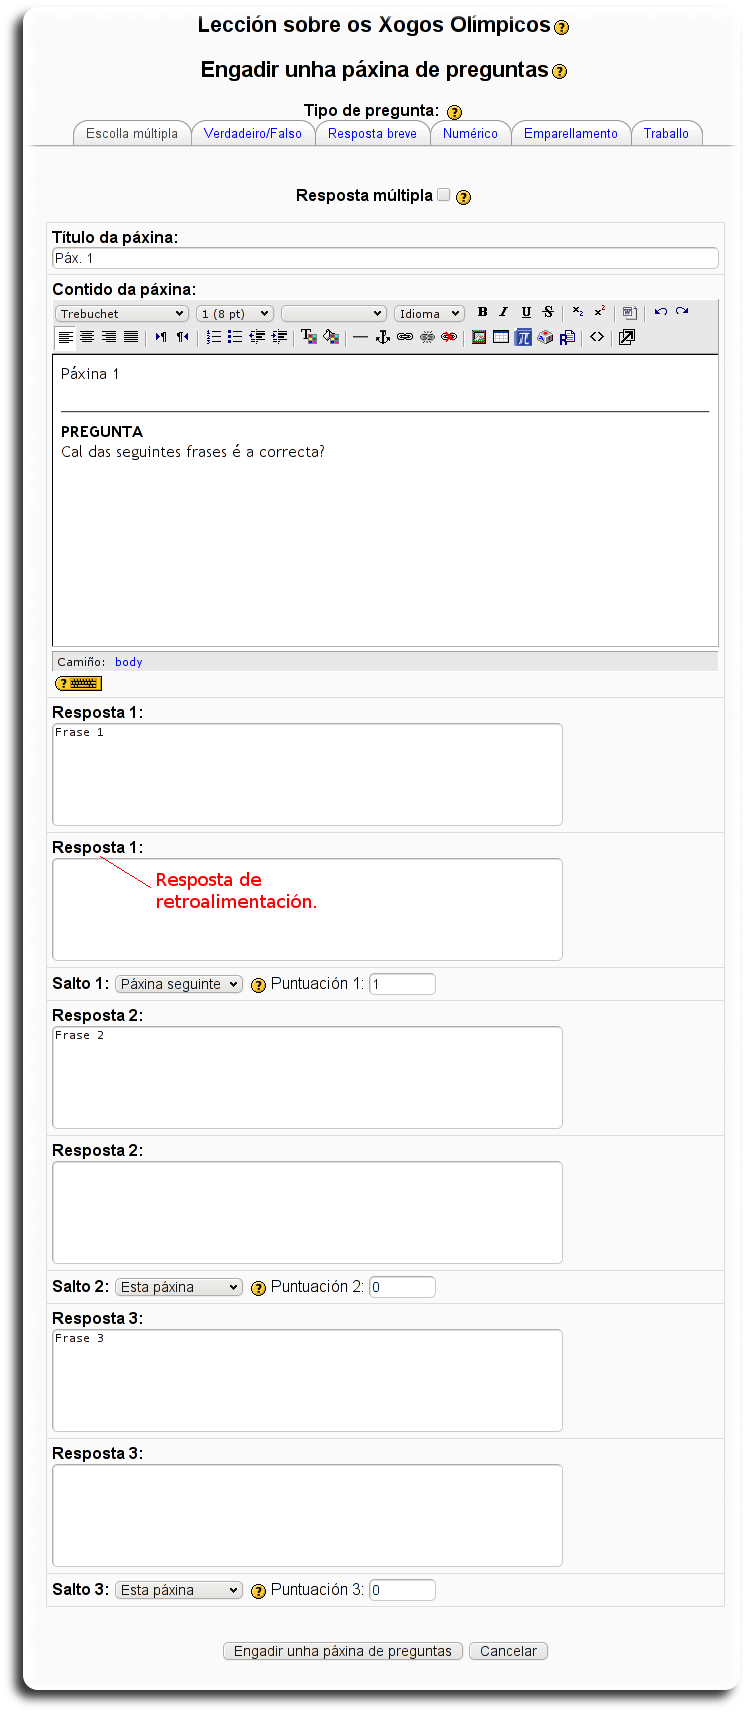Image resolution: width=747 pixels, height=1713 pixels.
Task: Expand the Salto 1 jump dropdown
Action: [179, 984]
